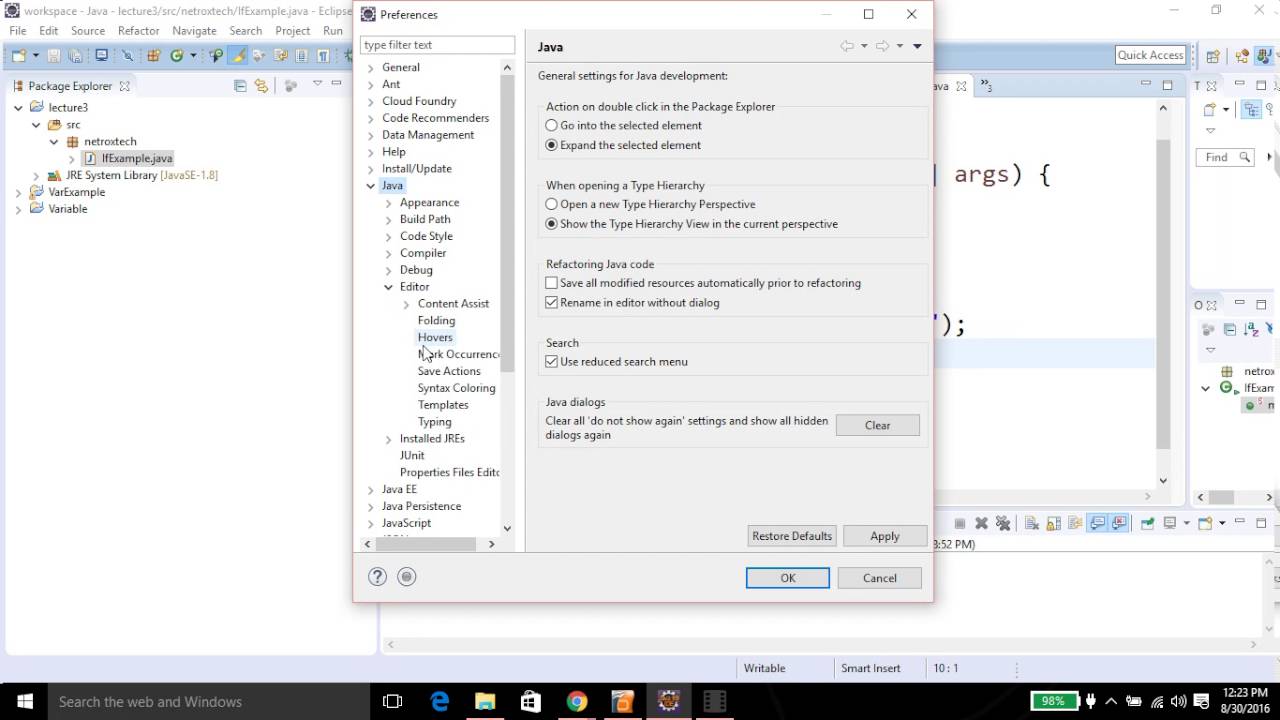Expand the General preferences node
This screenshot has width=1280, height=720.
point(371,68)
